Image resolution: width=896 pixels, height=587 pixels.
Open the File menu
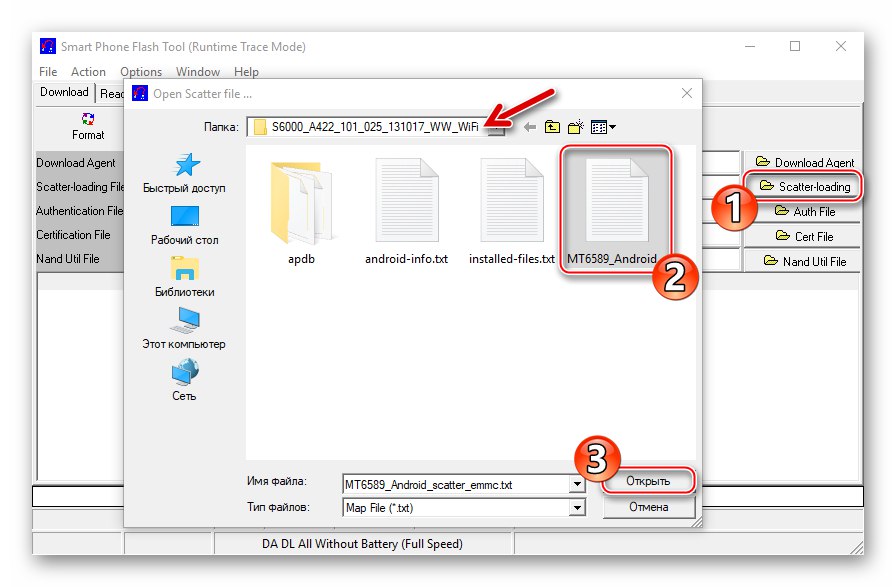pyautogui.click(x=48, y=71)
